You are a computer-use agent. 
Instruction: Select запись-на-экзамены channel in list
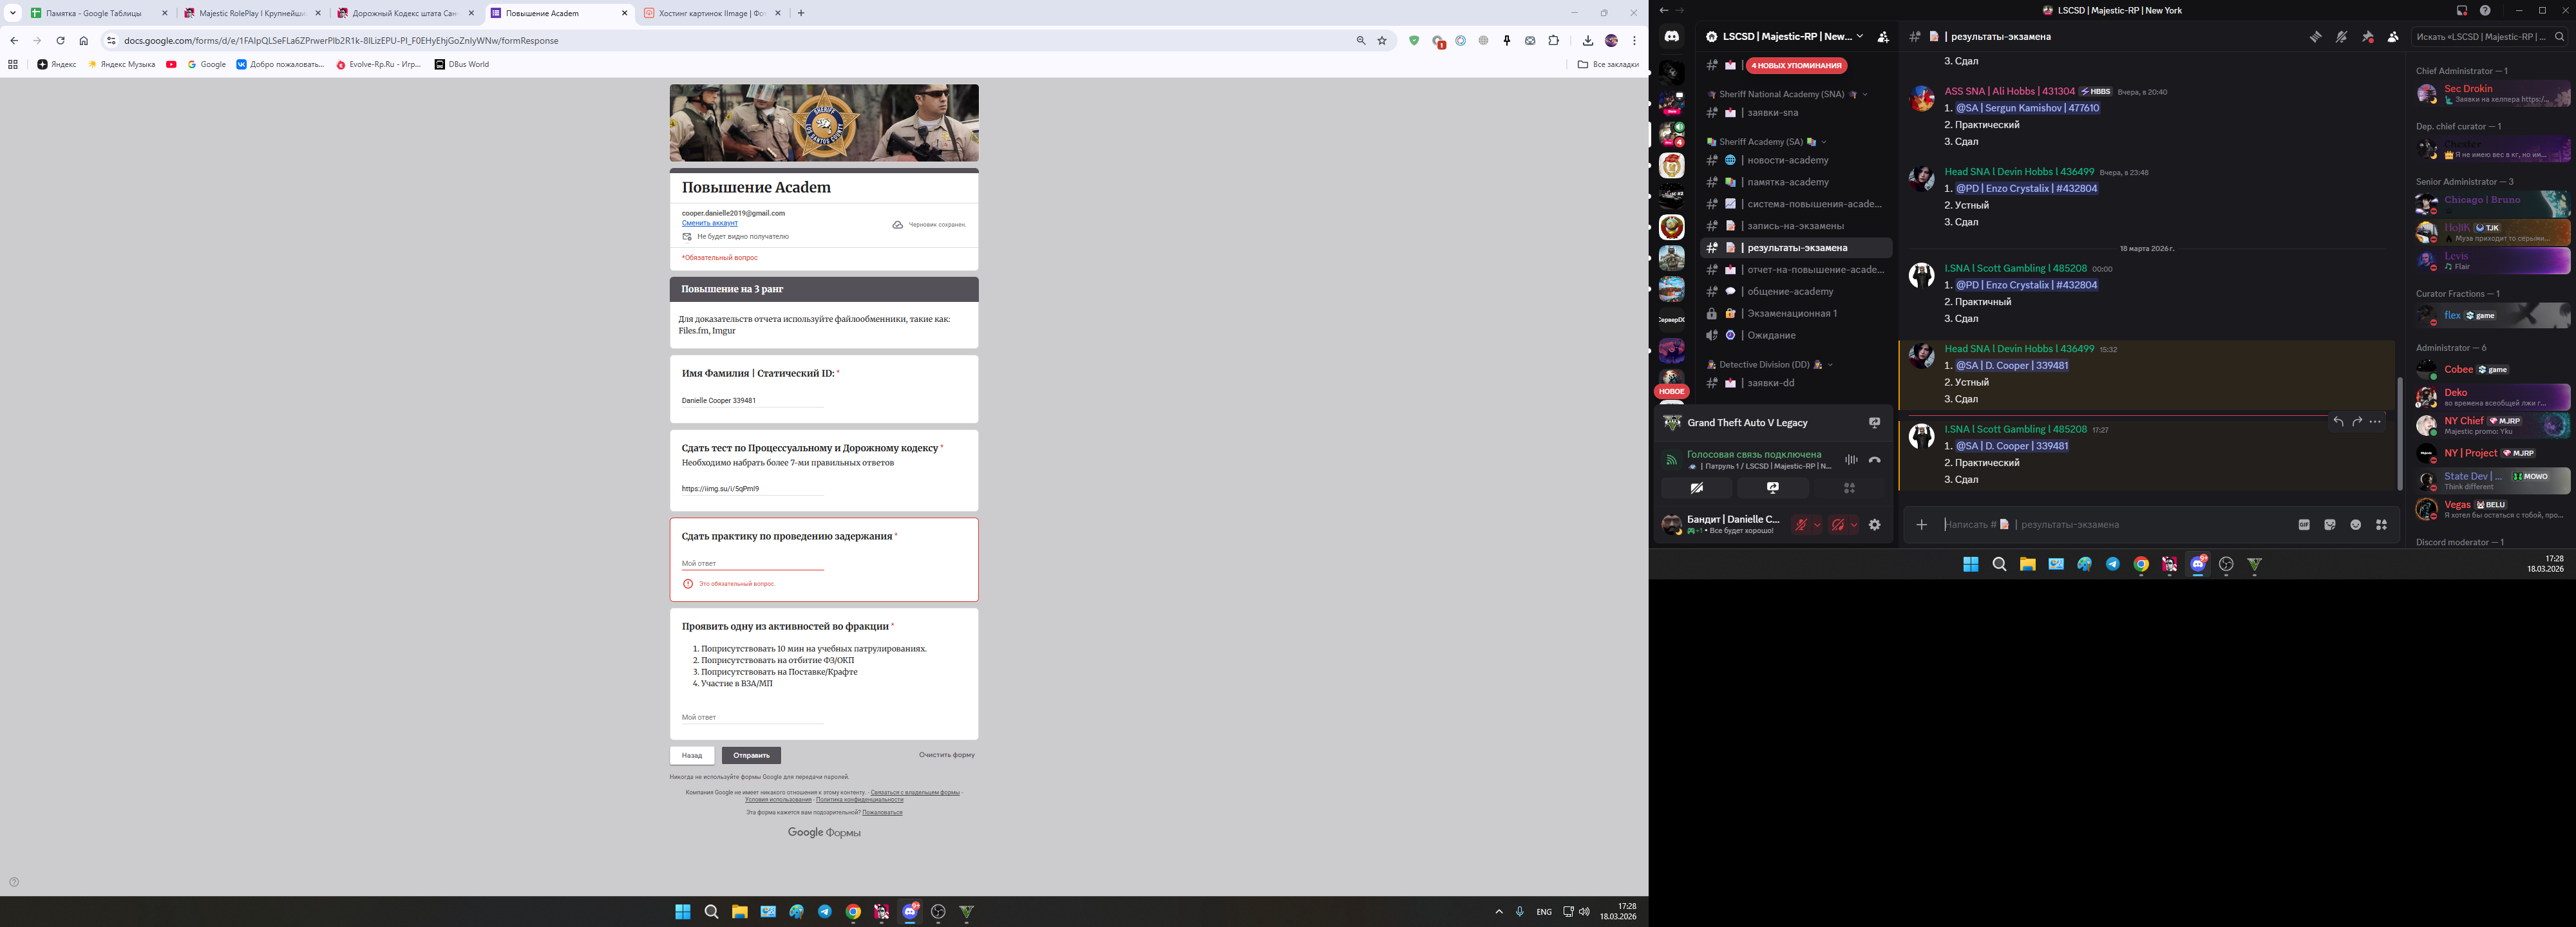(1795, 226)
